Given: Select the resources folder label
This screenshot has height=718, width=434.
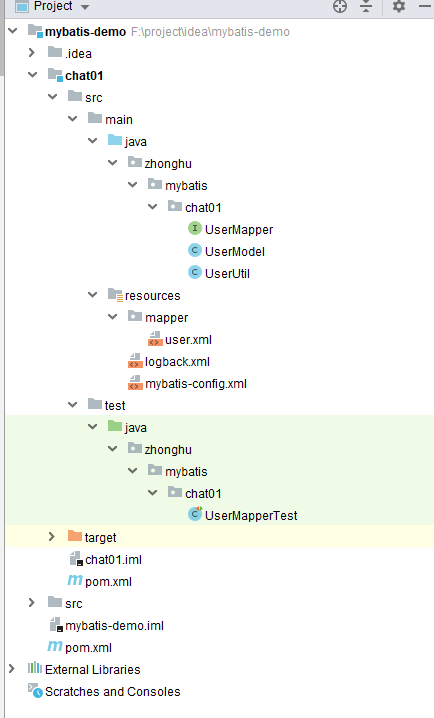Looking at the screenshot, I should pos(152,296).
